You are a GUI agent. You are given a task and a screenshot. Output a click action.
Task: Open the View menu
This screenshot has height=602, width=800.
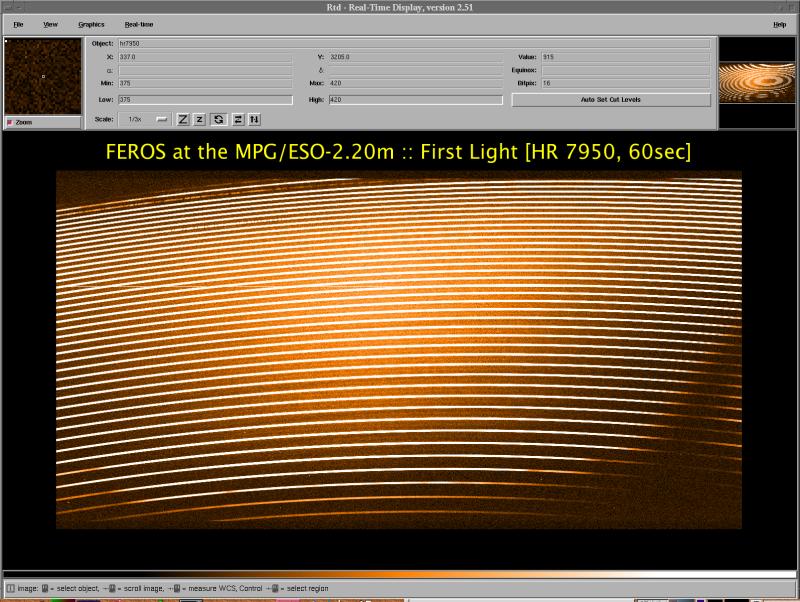(50, 24)
